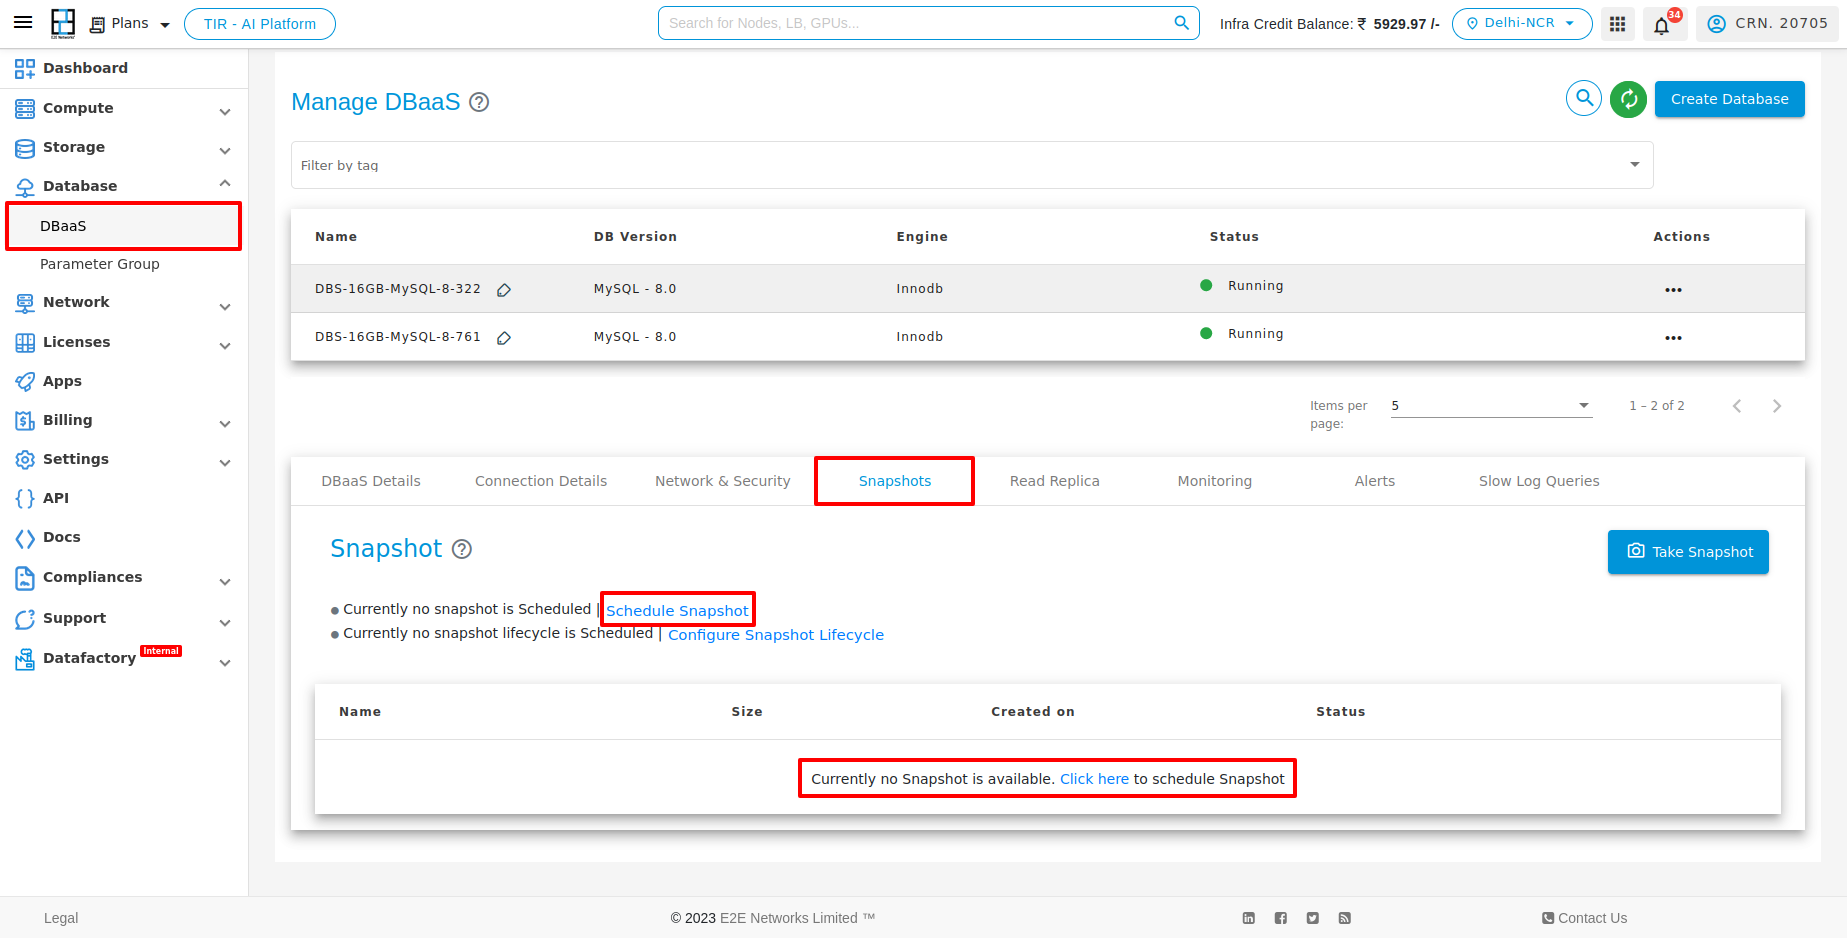This screenshot has height=938, width=1847.
Task: Open Filter by tag dropdown
Action: click(x=972, y=165)
